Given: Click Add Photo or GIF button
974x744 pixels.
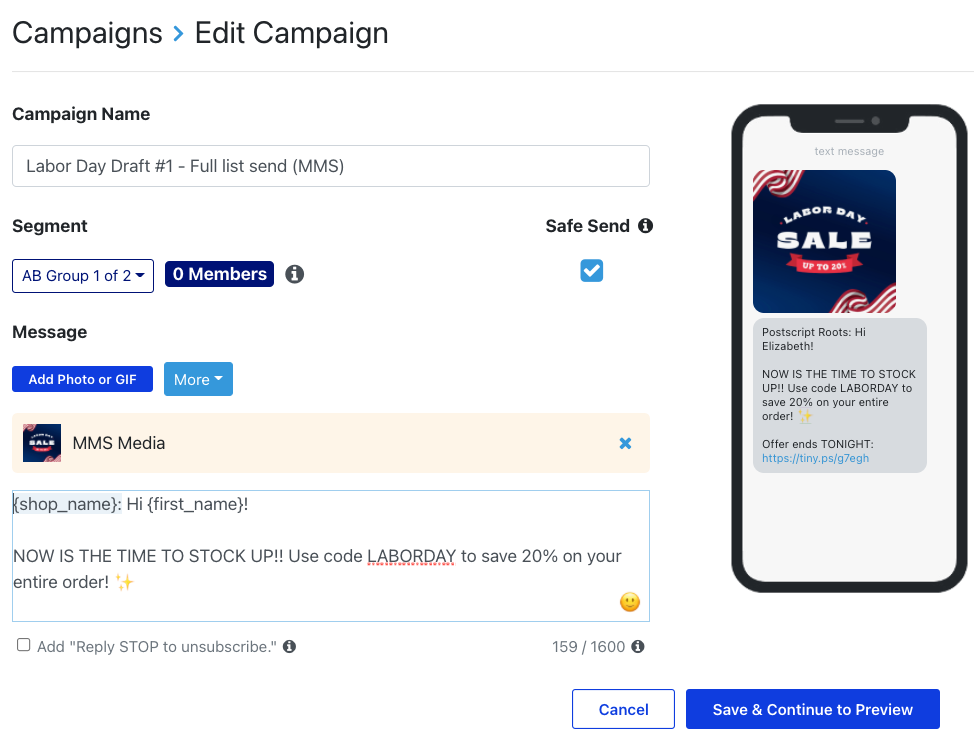Looking at the screenshot, I should click(83, 379).
